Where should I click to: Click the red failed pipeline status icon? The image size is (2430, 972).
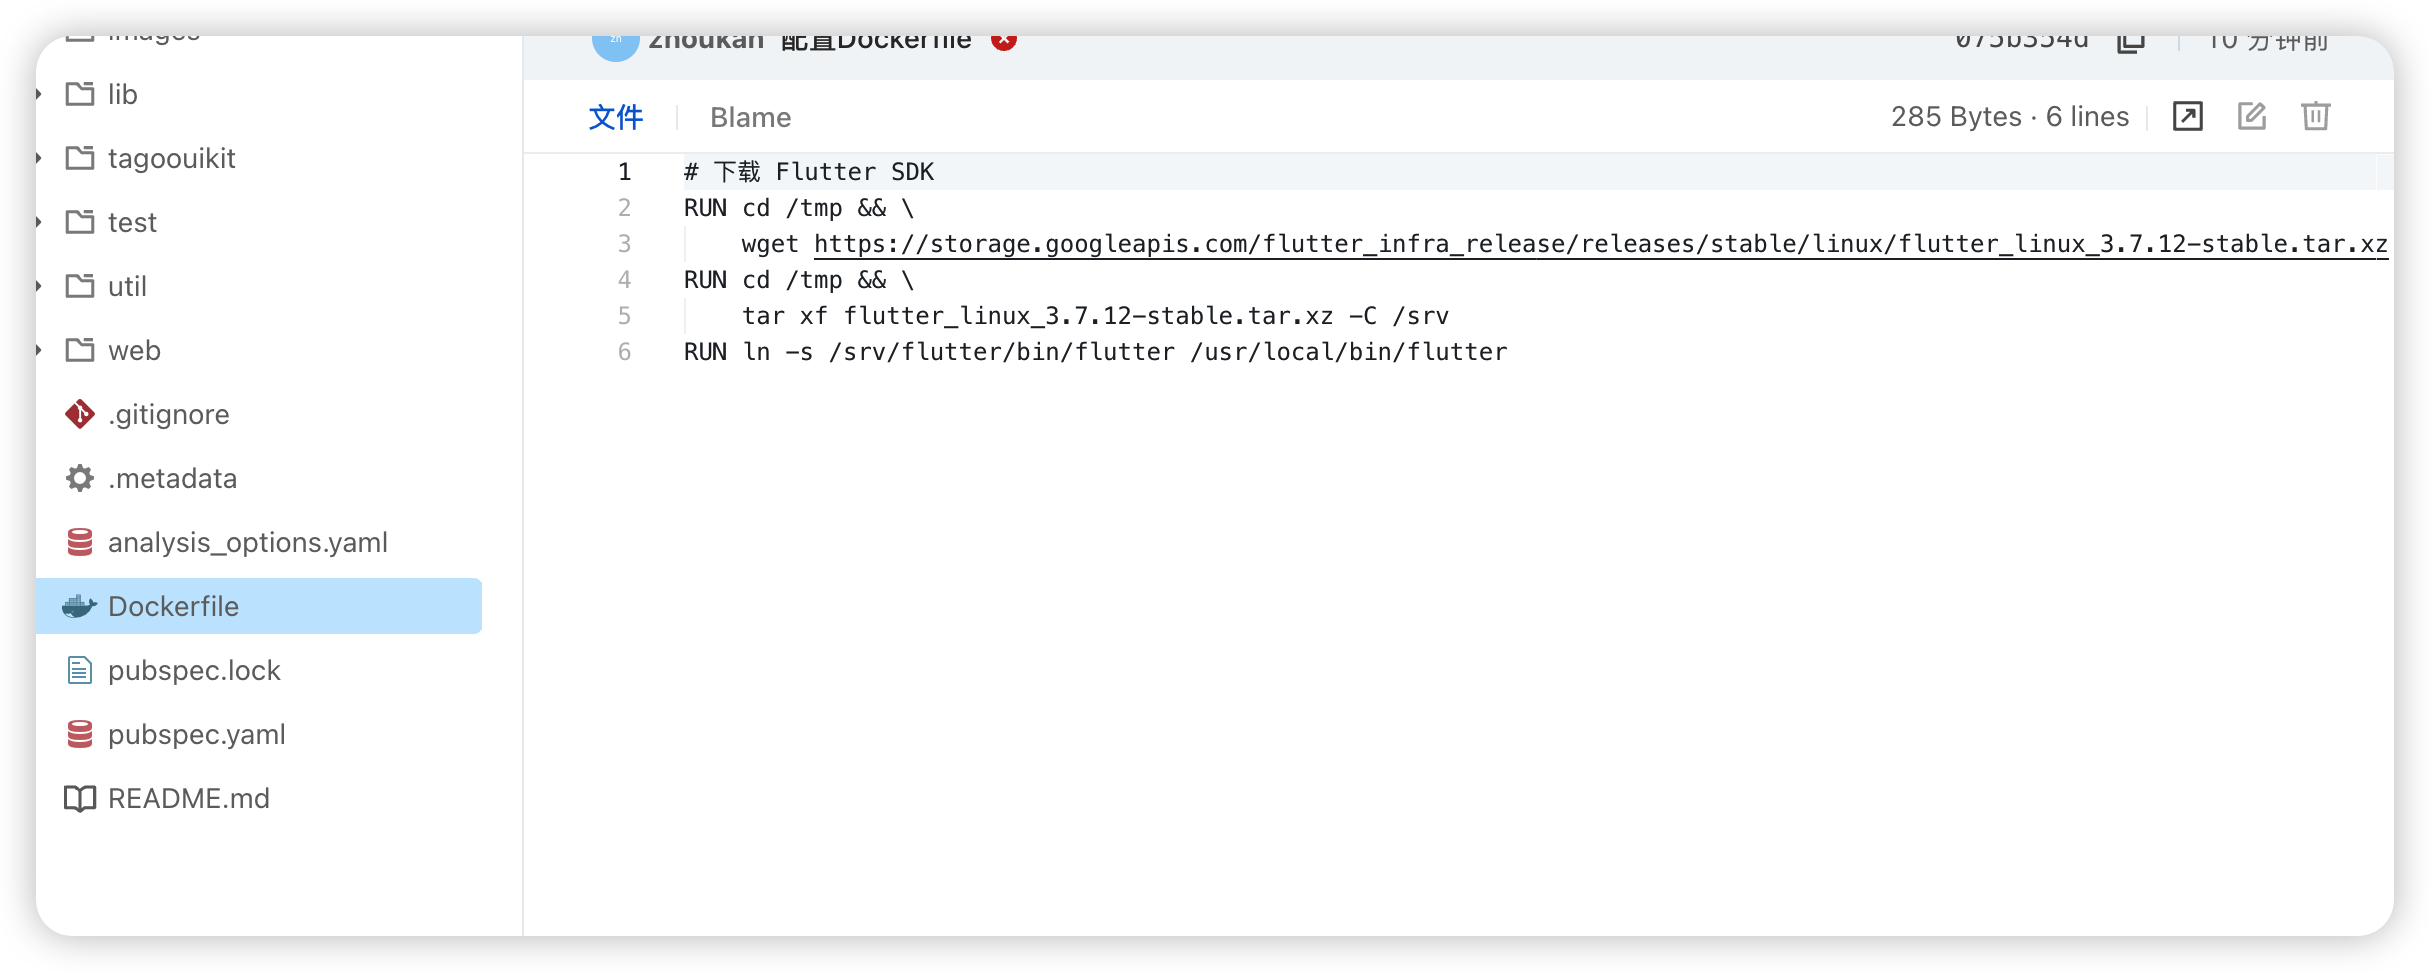click(x=1004, y=42)
